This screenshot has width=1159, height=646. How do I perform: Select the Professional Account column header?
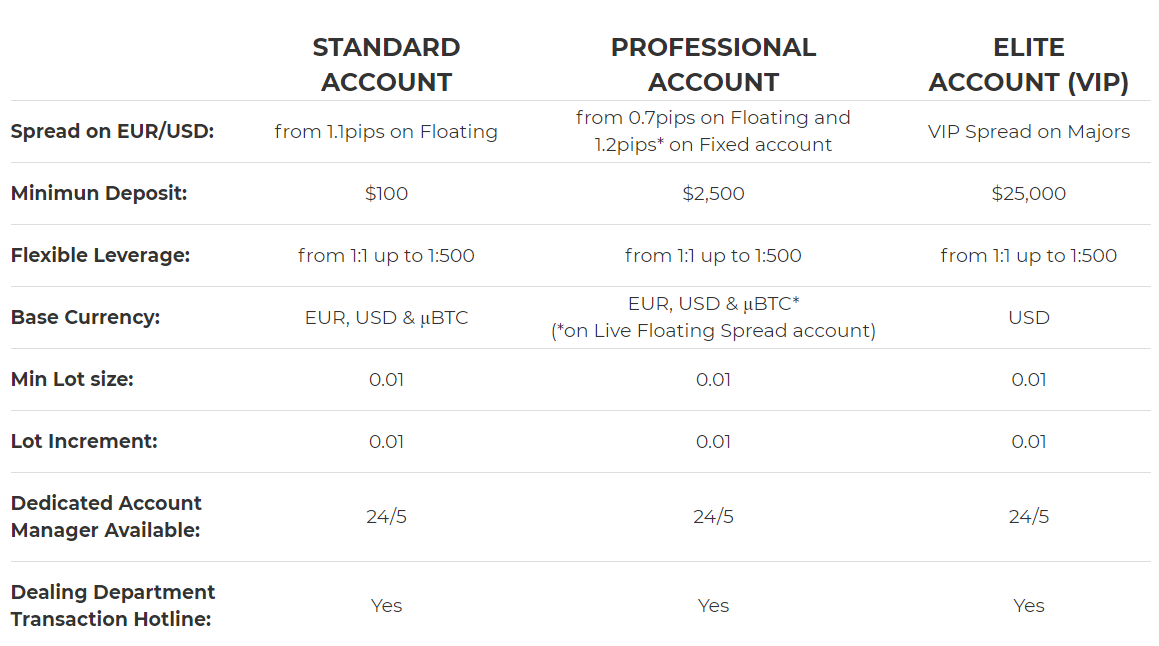tap(713, 64)
